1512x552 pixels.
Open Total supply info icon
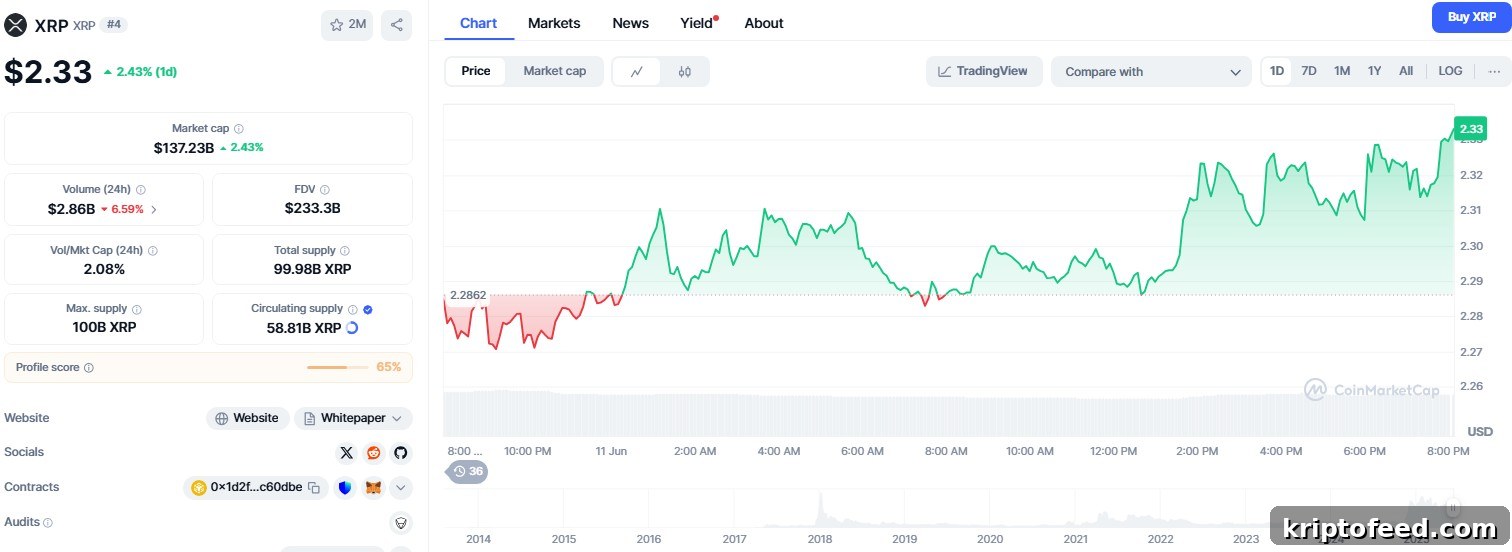(x=345, y=251)
